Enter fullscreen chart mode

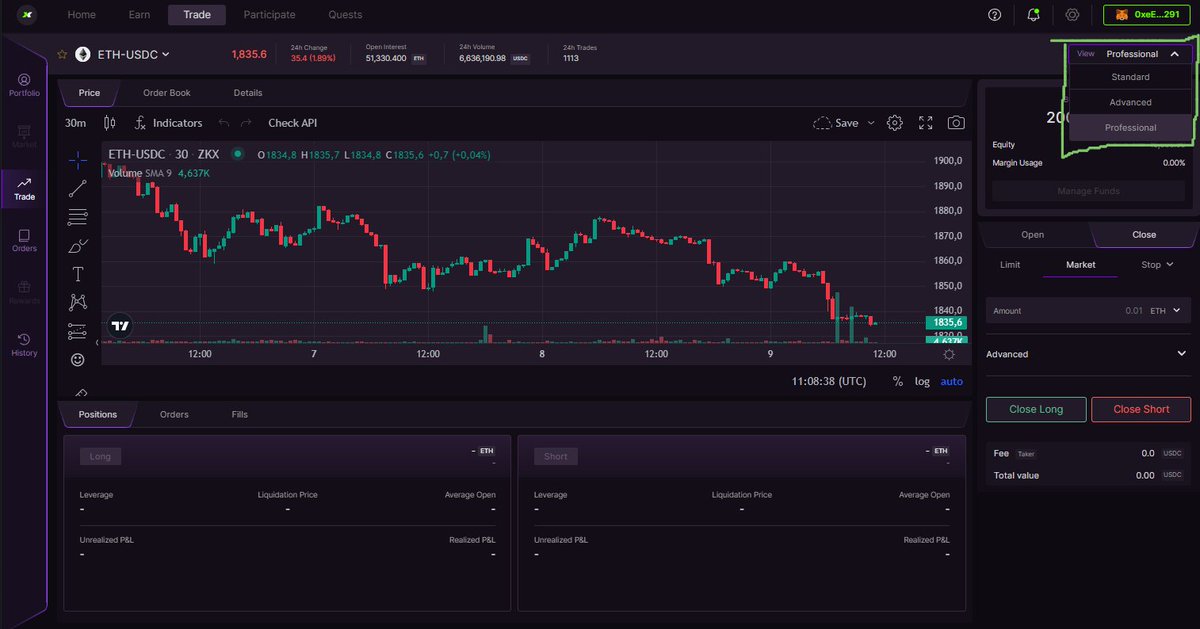926,123
